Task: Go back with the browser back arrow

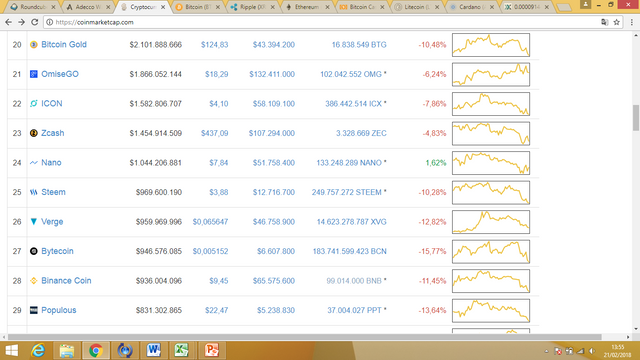Action: point(9,22)
